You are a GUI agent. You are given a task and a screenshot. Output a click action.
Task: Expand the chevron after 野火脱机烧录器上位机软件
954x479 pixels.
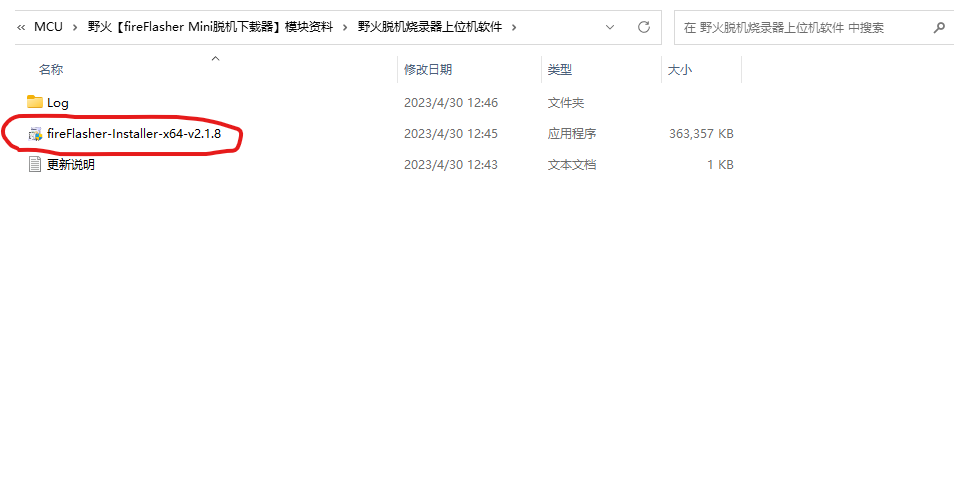(514, 27)
